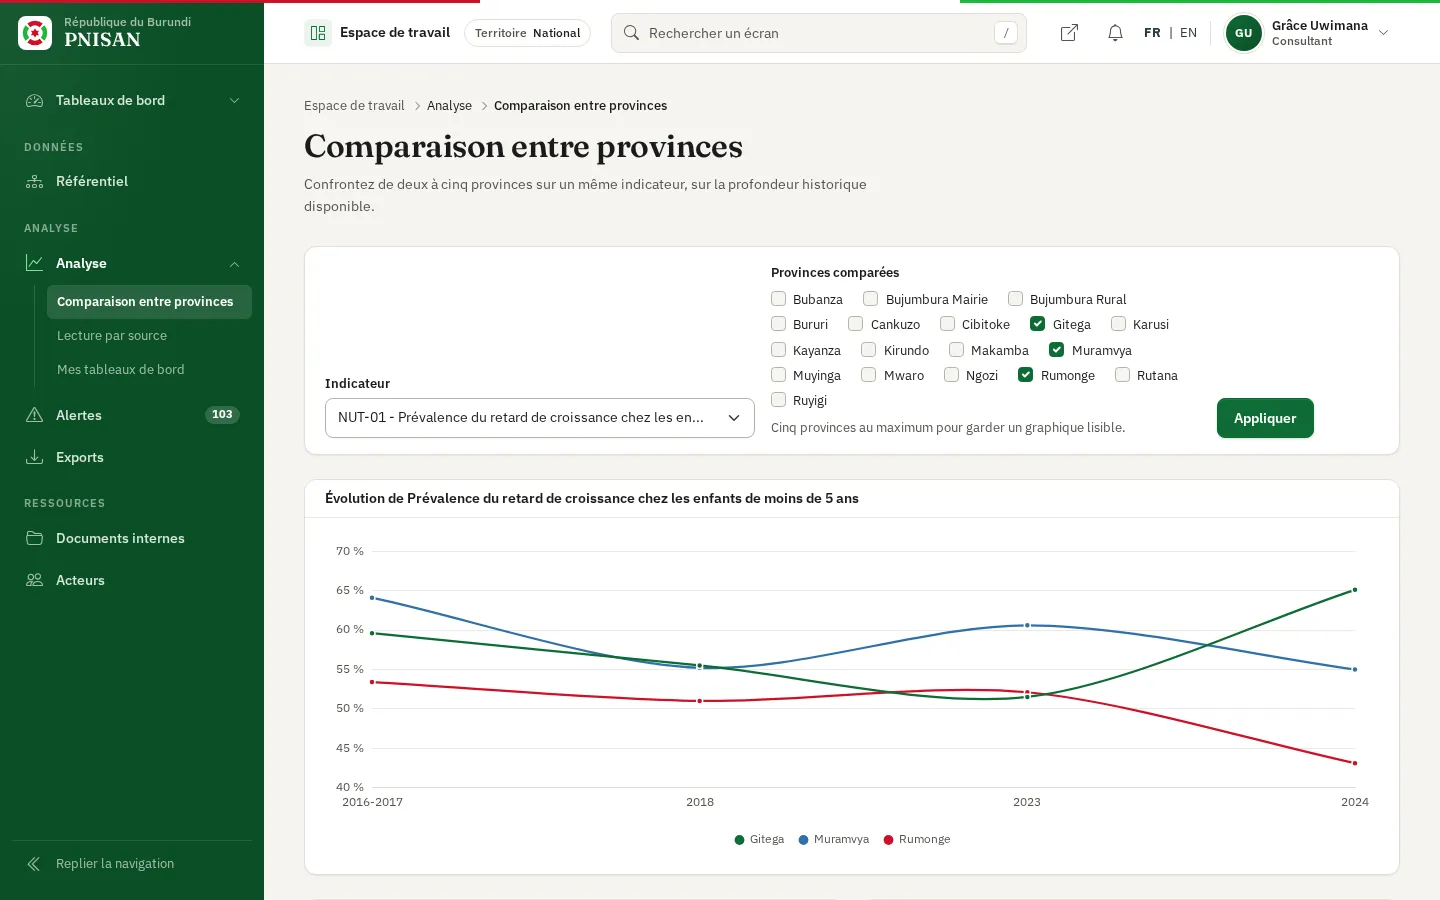The height and width of the screenshot is (900, 1440).
Task: Click the Replier la navigation double-chevron icon
Action: click(35, 864)
